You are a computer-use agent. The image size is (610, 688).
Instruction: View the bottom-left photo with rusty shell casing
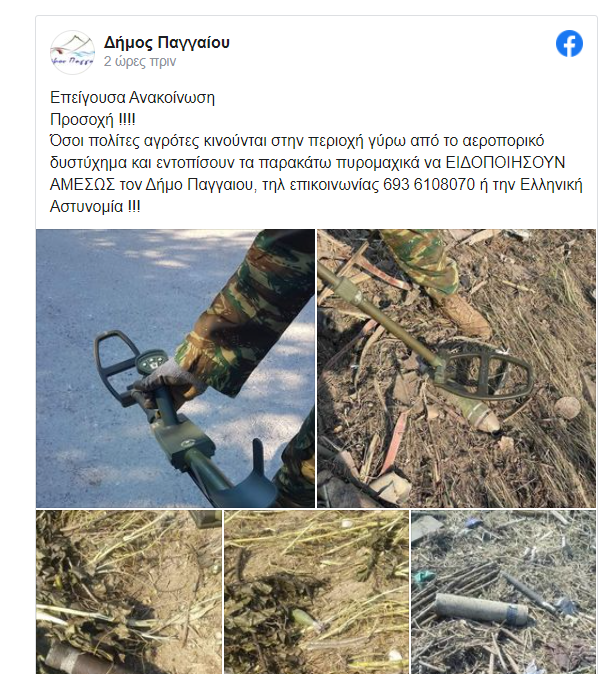click(129, 591)
